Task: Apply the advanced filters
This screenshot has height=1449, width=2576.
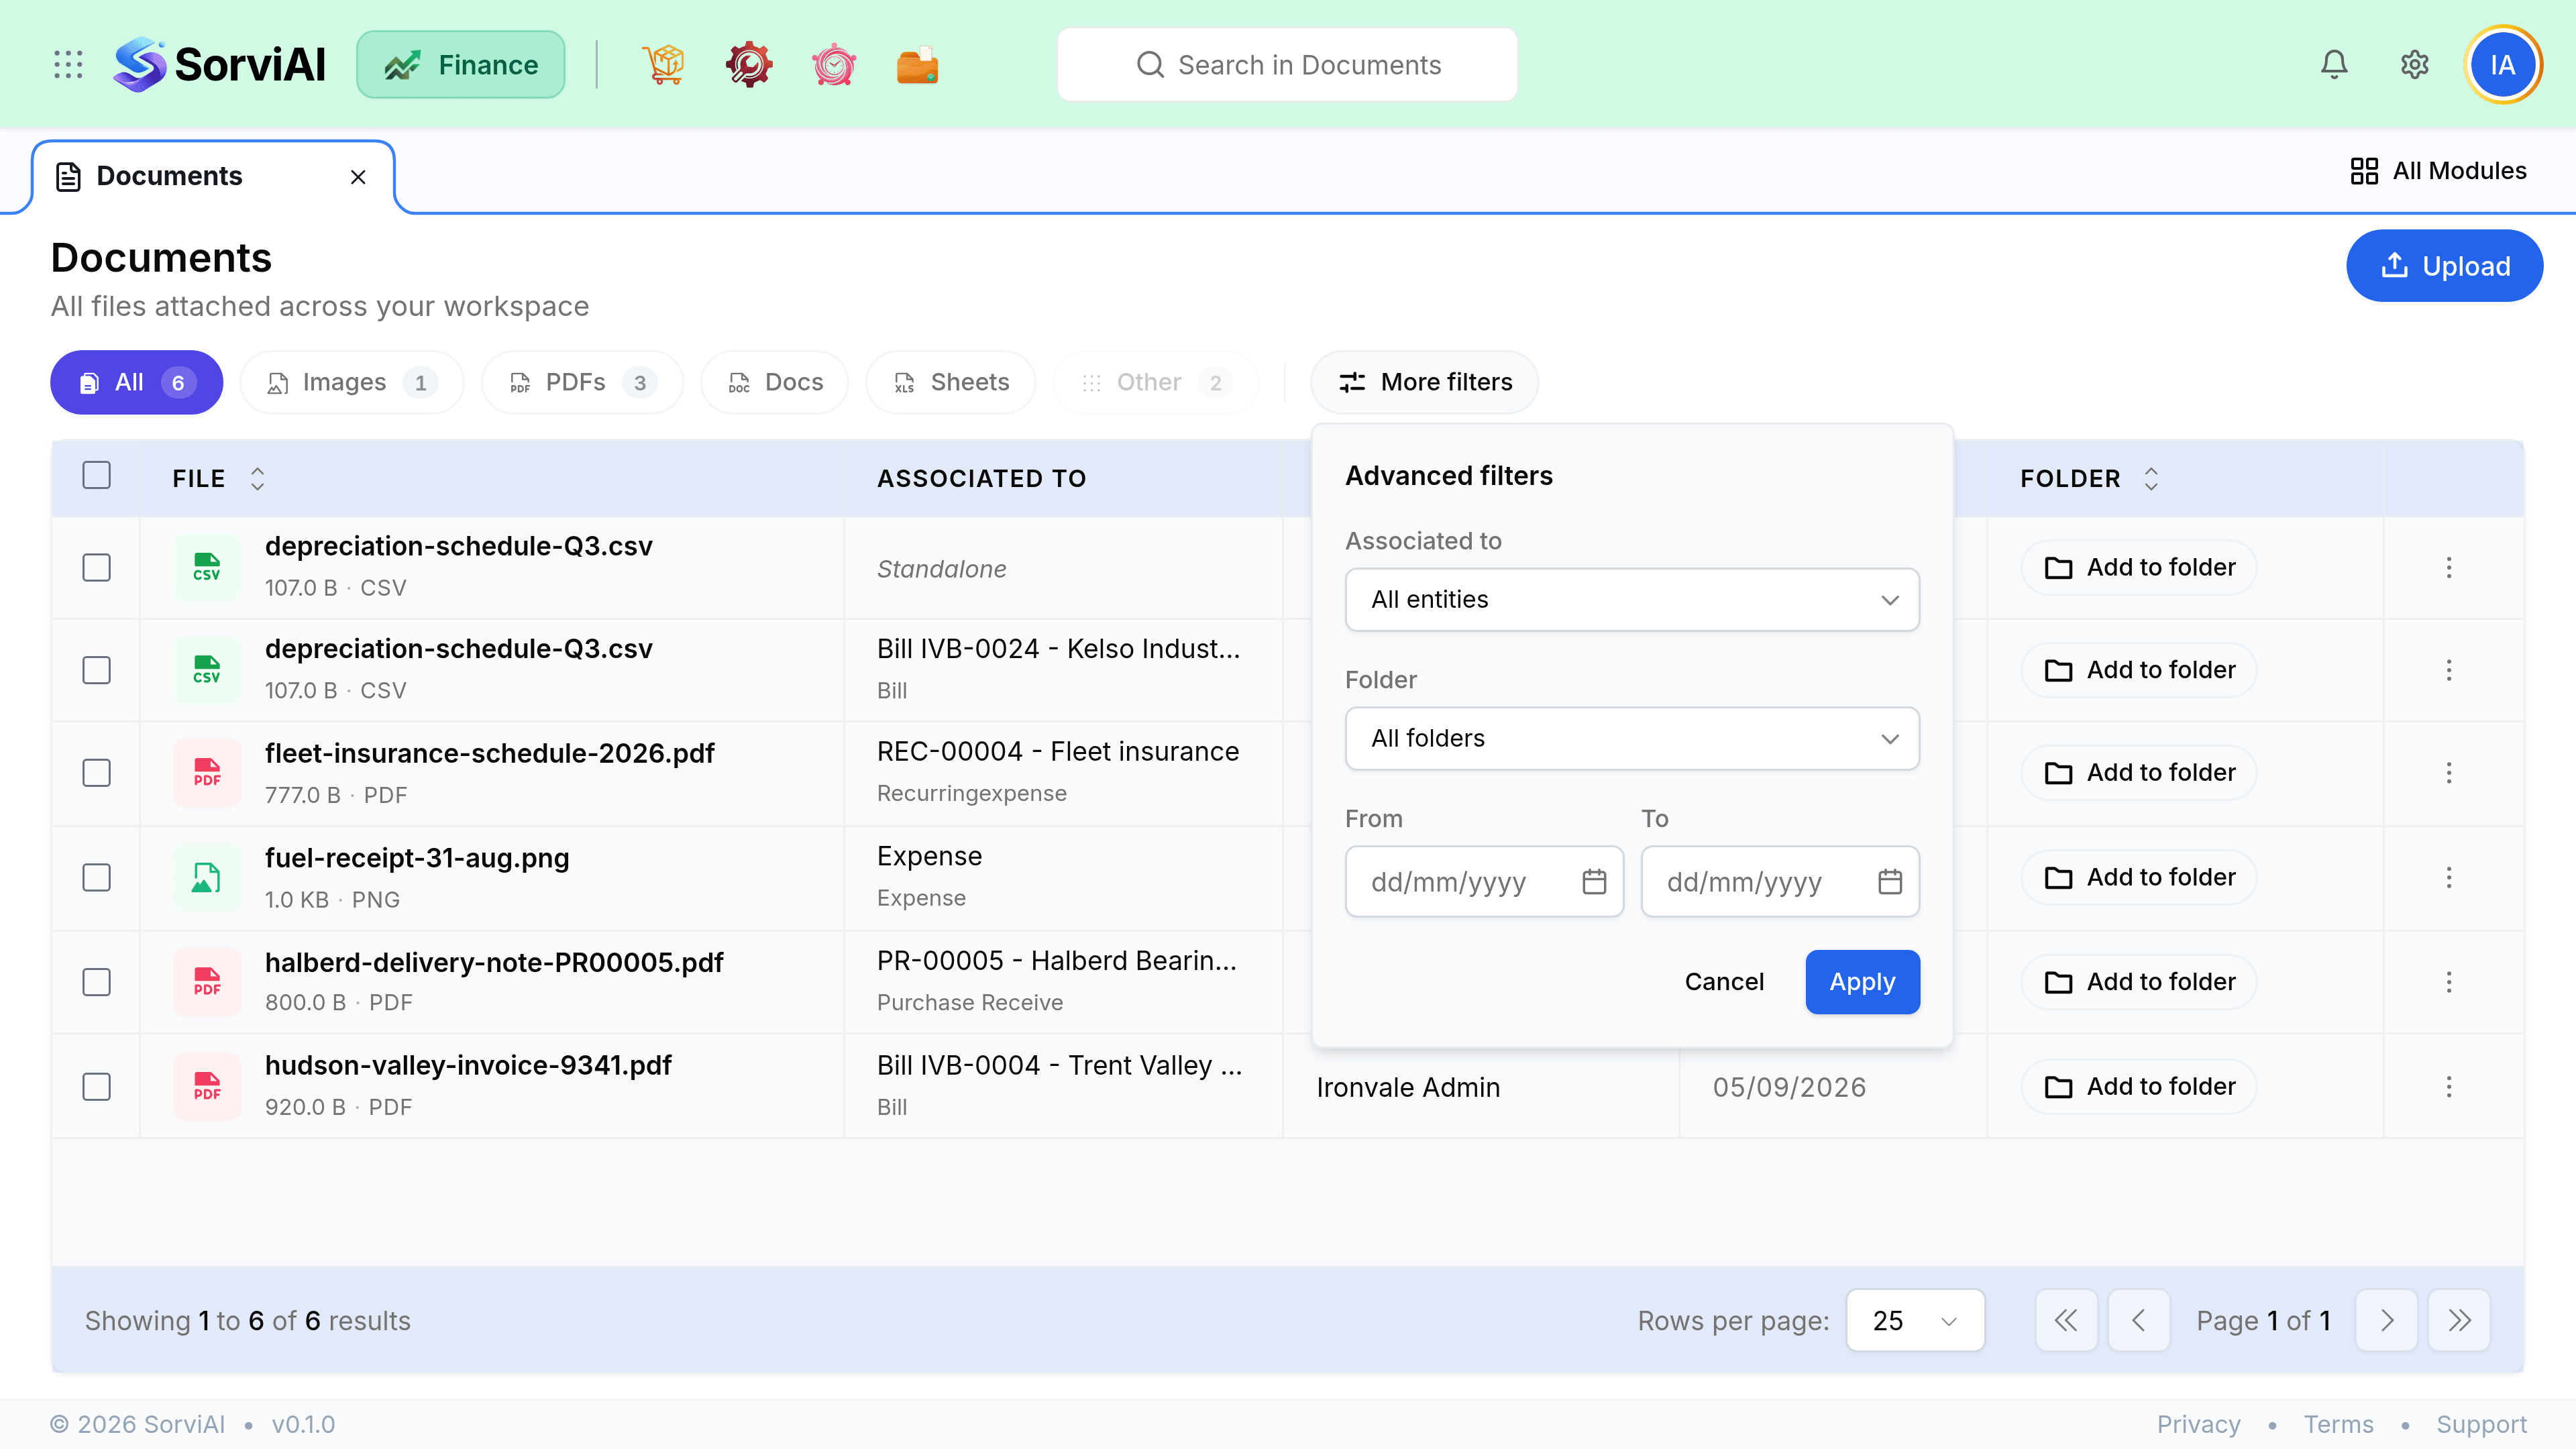Action: coord(1862,982)
